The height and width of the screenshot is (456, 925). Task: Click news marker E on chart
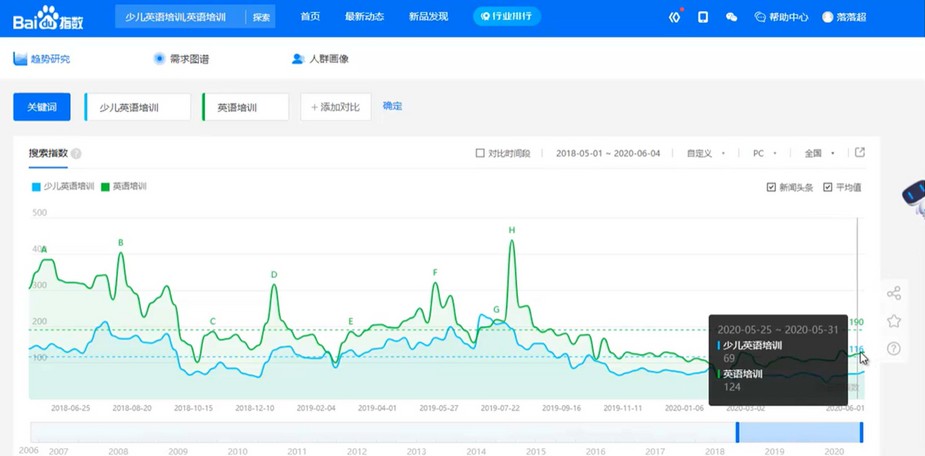[350, 322]
